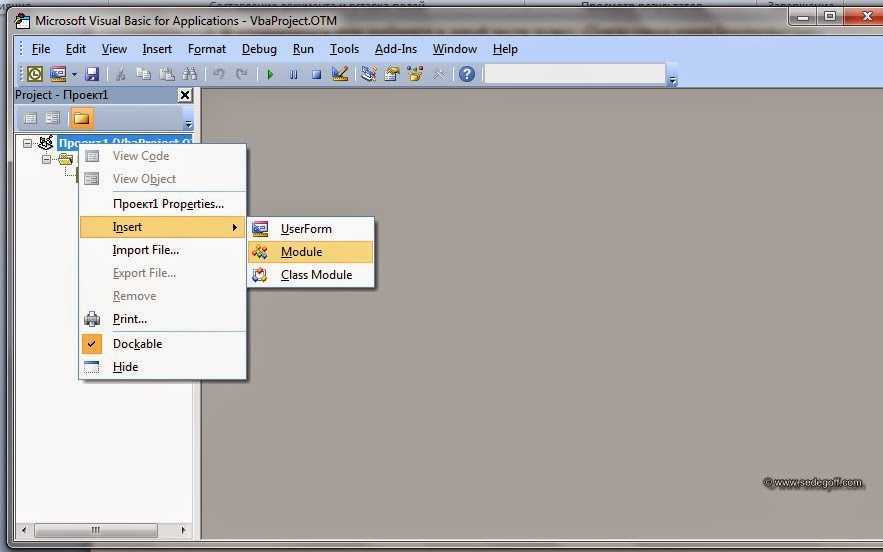Screen dimensions: 883x552
Task: Expand Insert submenu in context menu
Action: [x=163, y=227]
